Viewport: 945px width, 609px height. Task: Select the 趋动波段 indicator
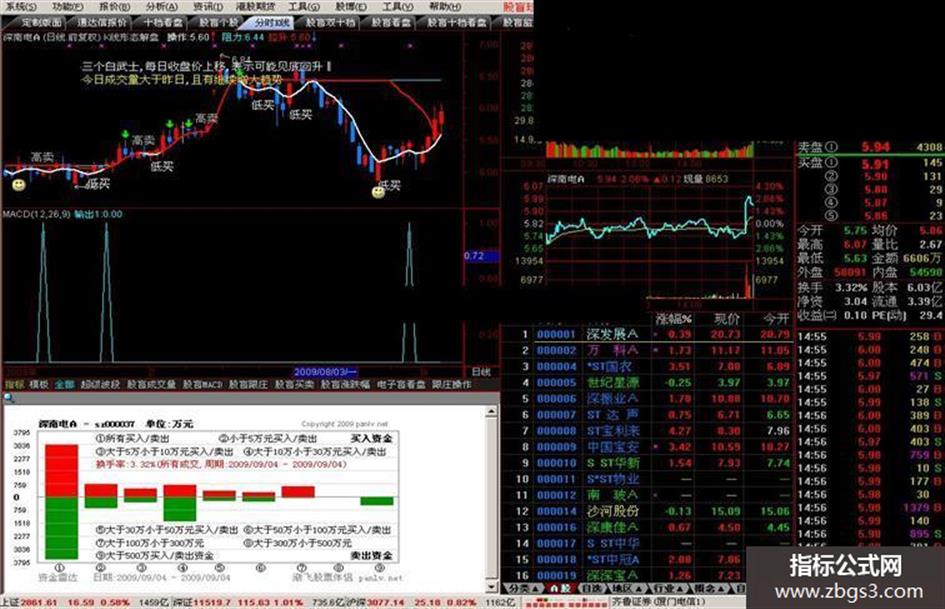[100, 384]
